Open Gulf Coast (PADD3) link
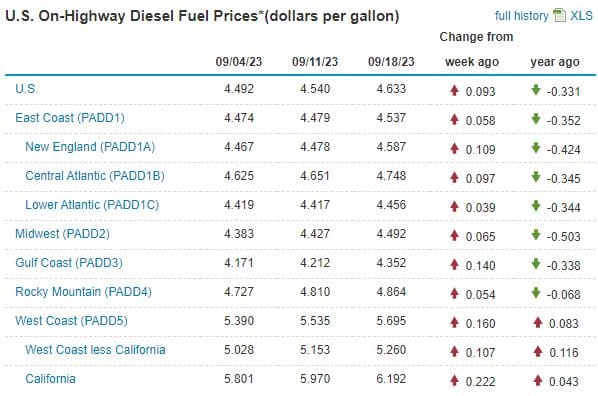 [69, 262]
